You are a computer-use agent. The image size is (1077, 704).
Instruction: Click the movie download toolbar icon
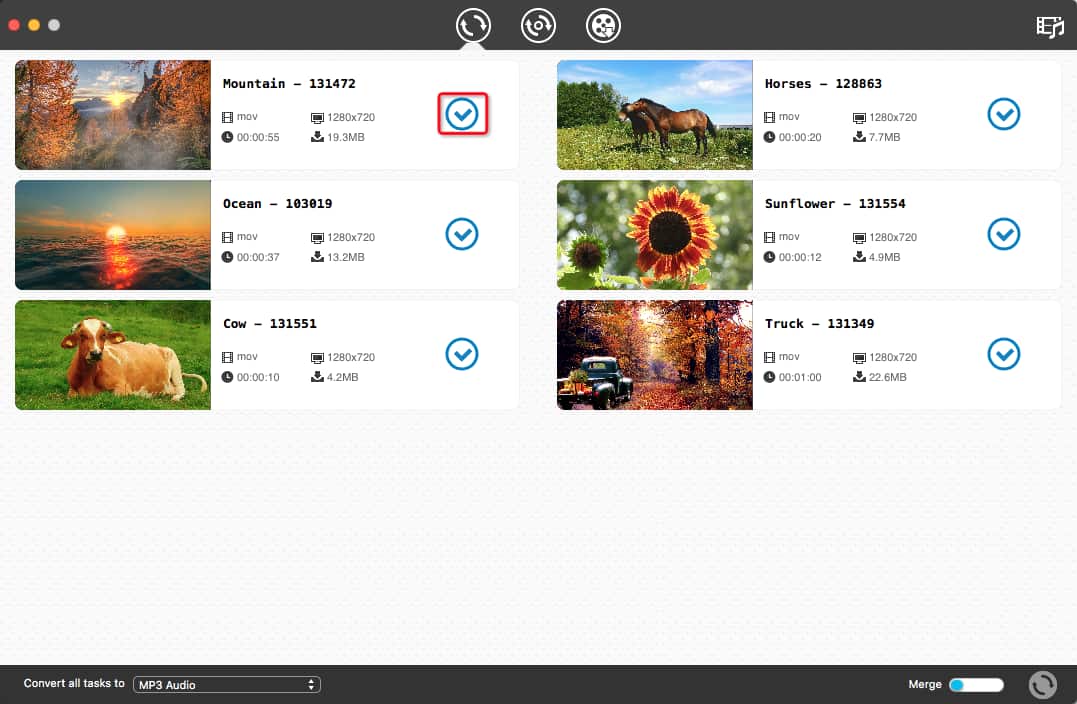click(603, 26)
